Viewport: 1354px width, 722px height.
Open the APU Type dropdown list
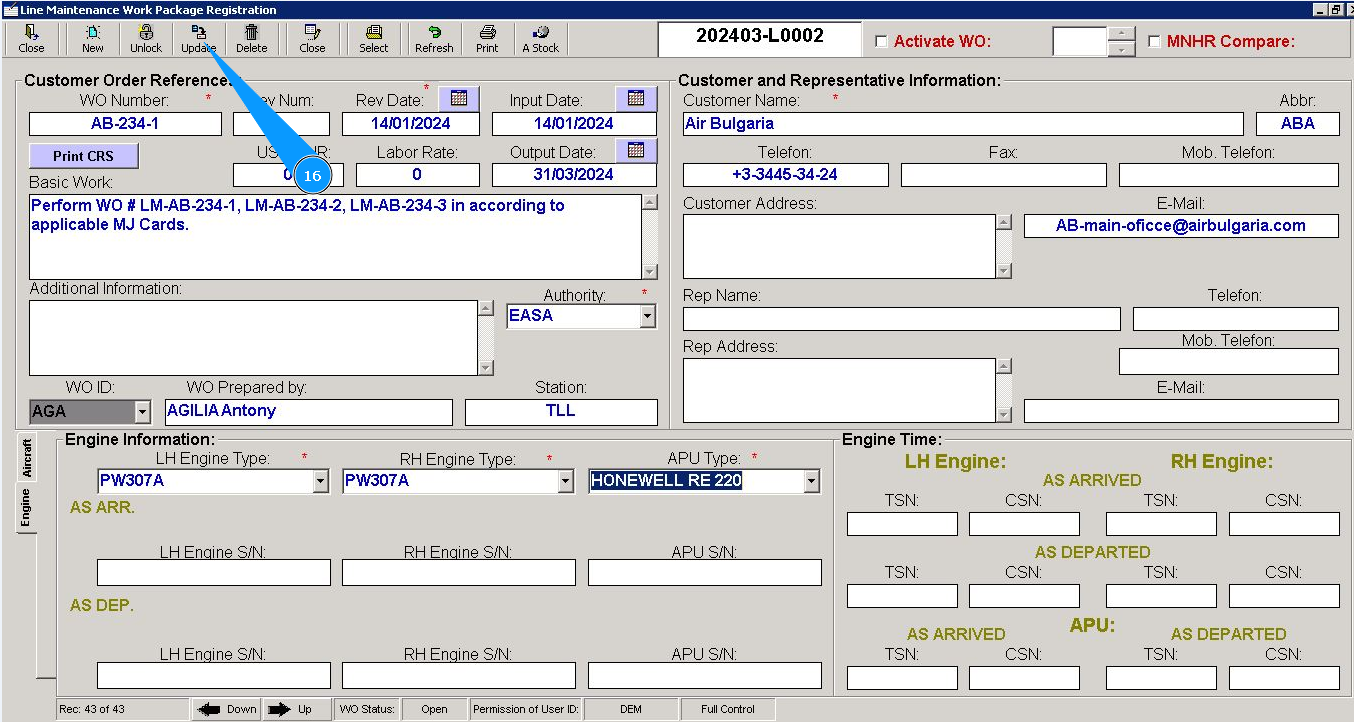811,481
